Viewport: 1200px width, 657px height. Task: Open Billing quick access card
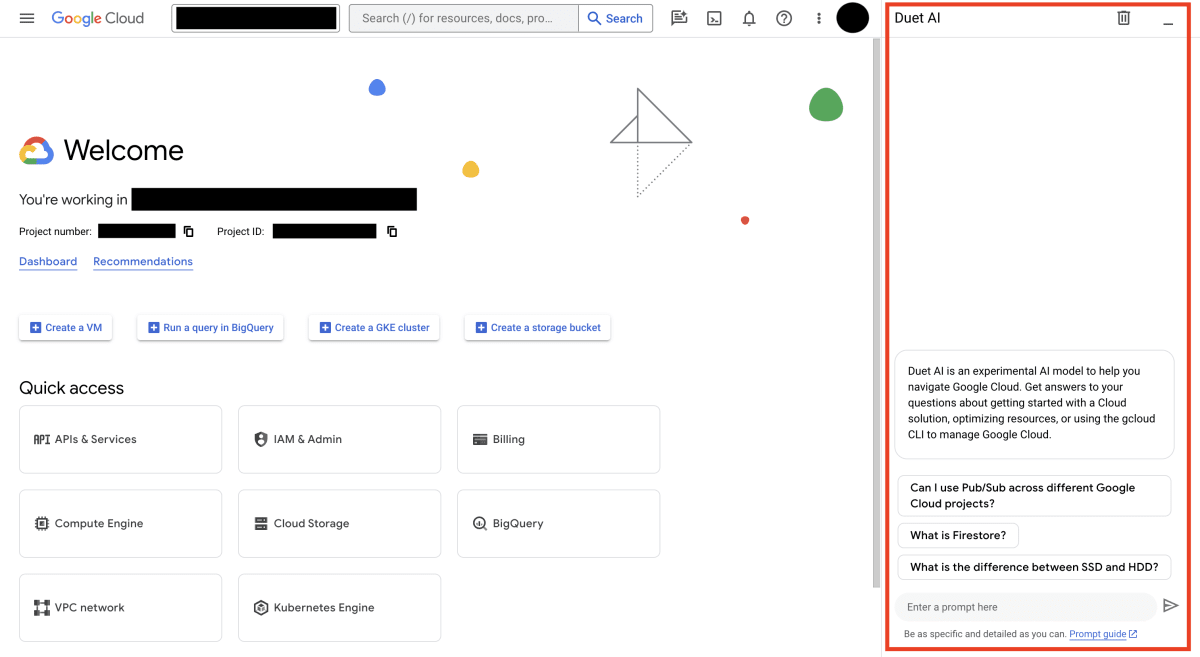558,439
